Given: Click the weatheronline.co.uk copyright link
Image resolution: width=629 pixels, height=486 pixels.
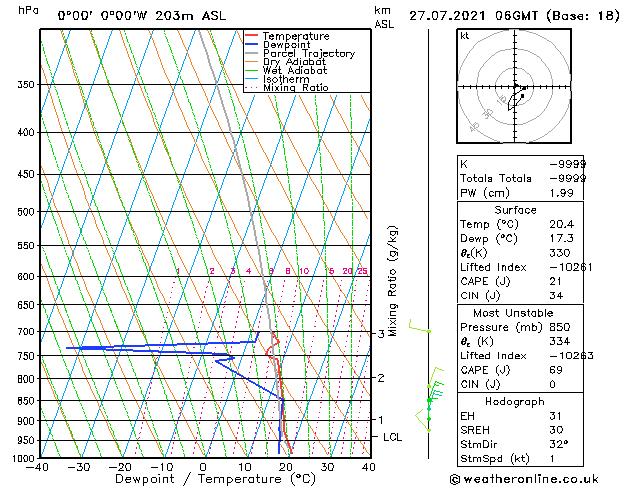Looking at the screenshot, I should click(x=524, y=479).
